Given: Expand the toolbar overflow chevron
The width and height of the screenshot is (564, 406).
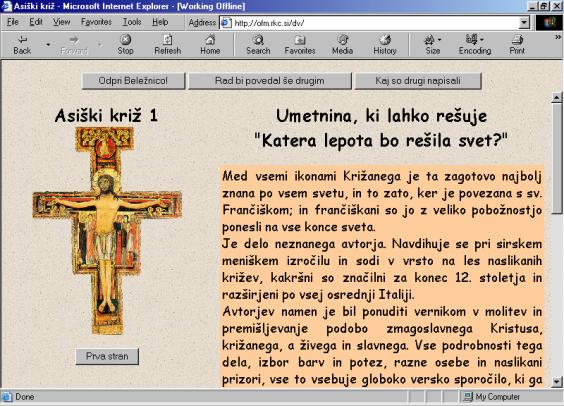Looking at the screenshot, I should (558, 37).
